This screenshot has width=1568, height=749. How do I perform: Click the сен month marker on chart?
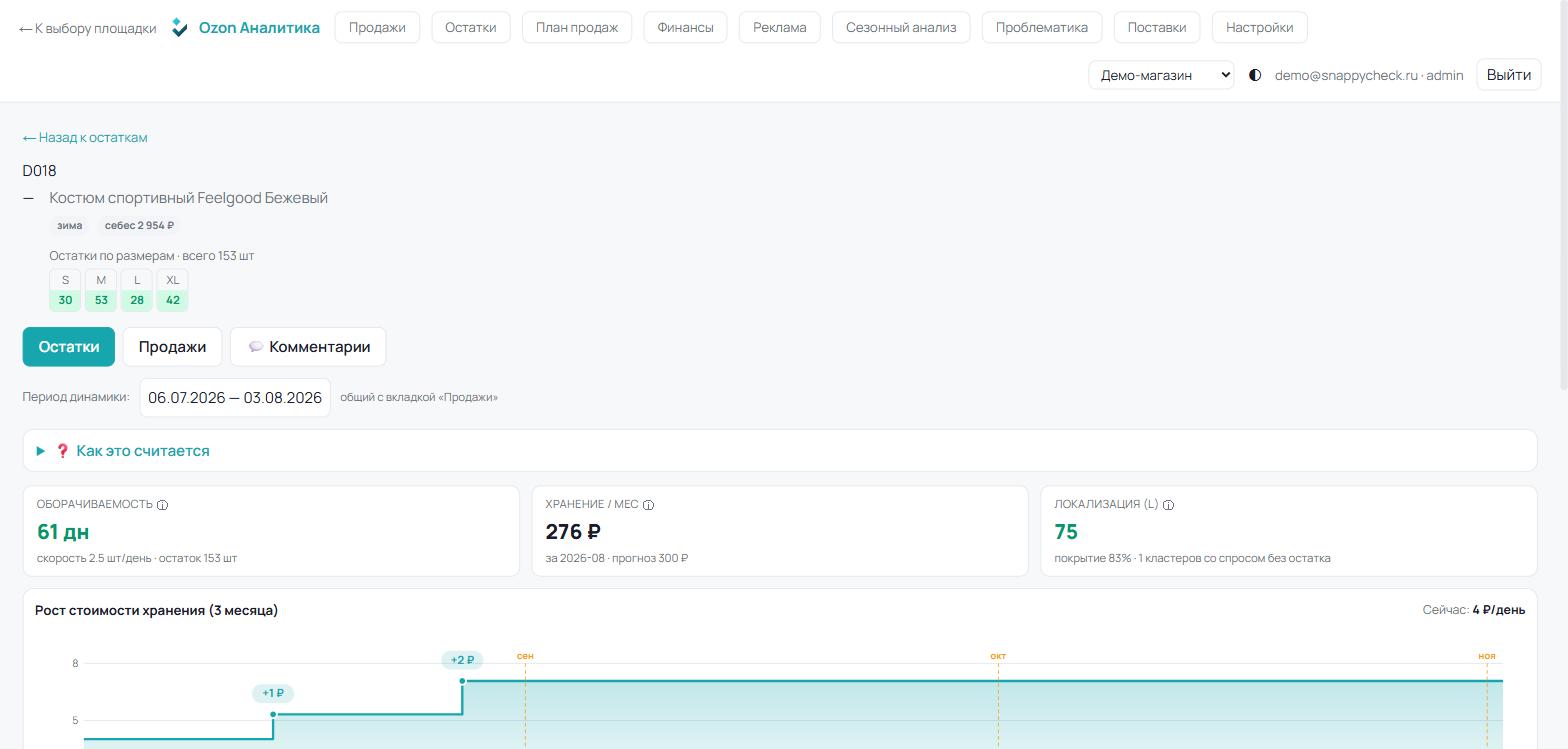(x=525, y=656)
